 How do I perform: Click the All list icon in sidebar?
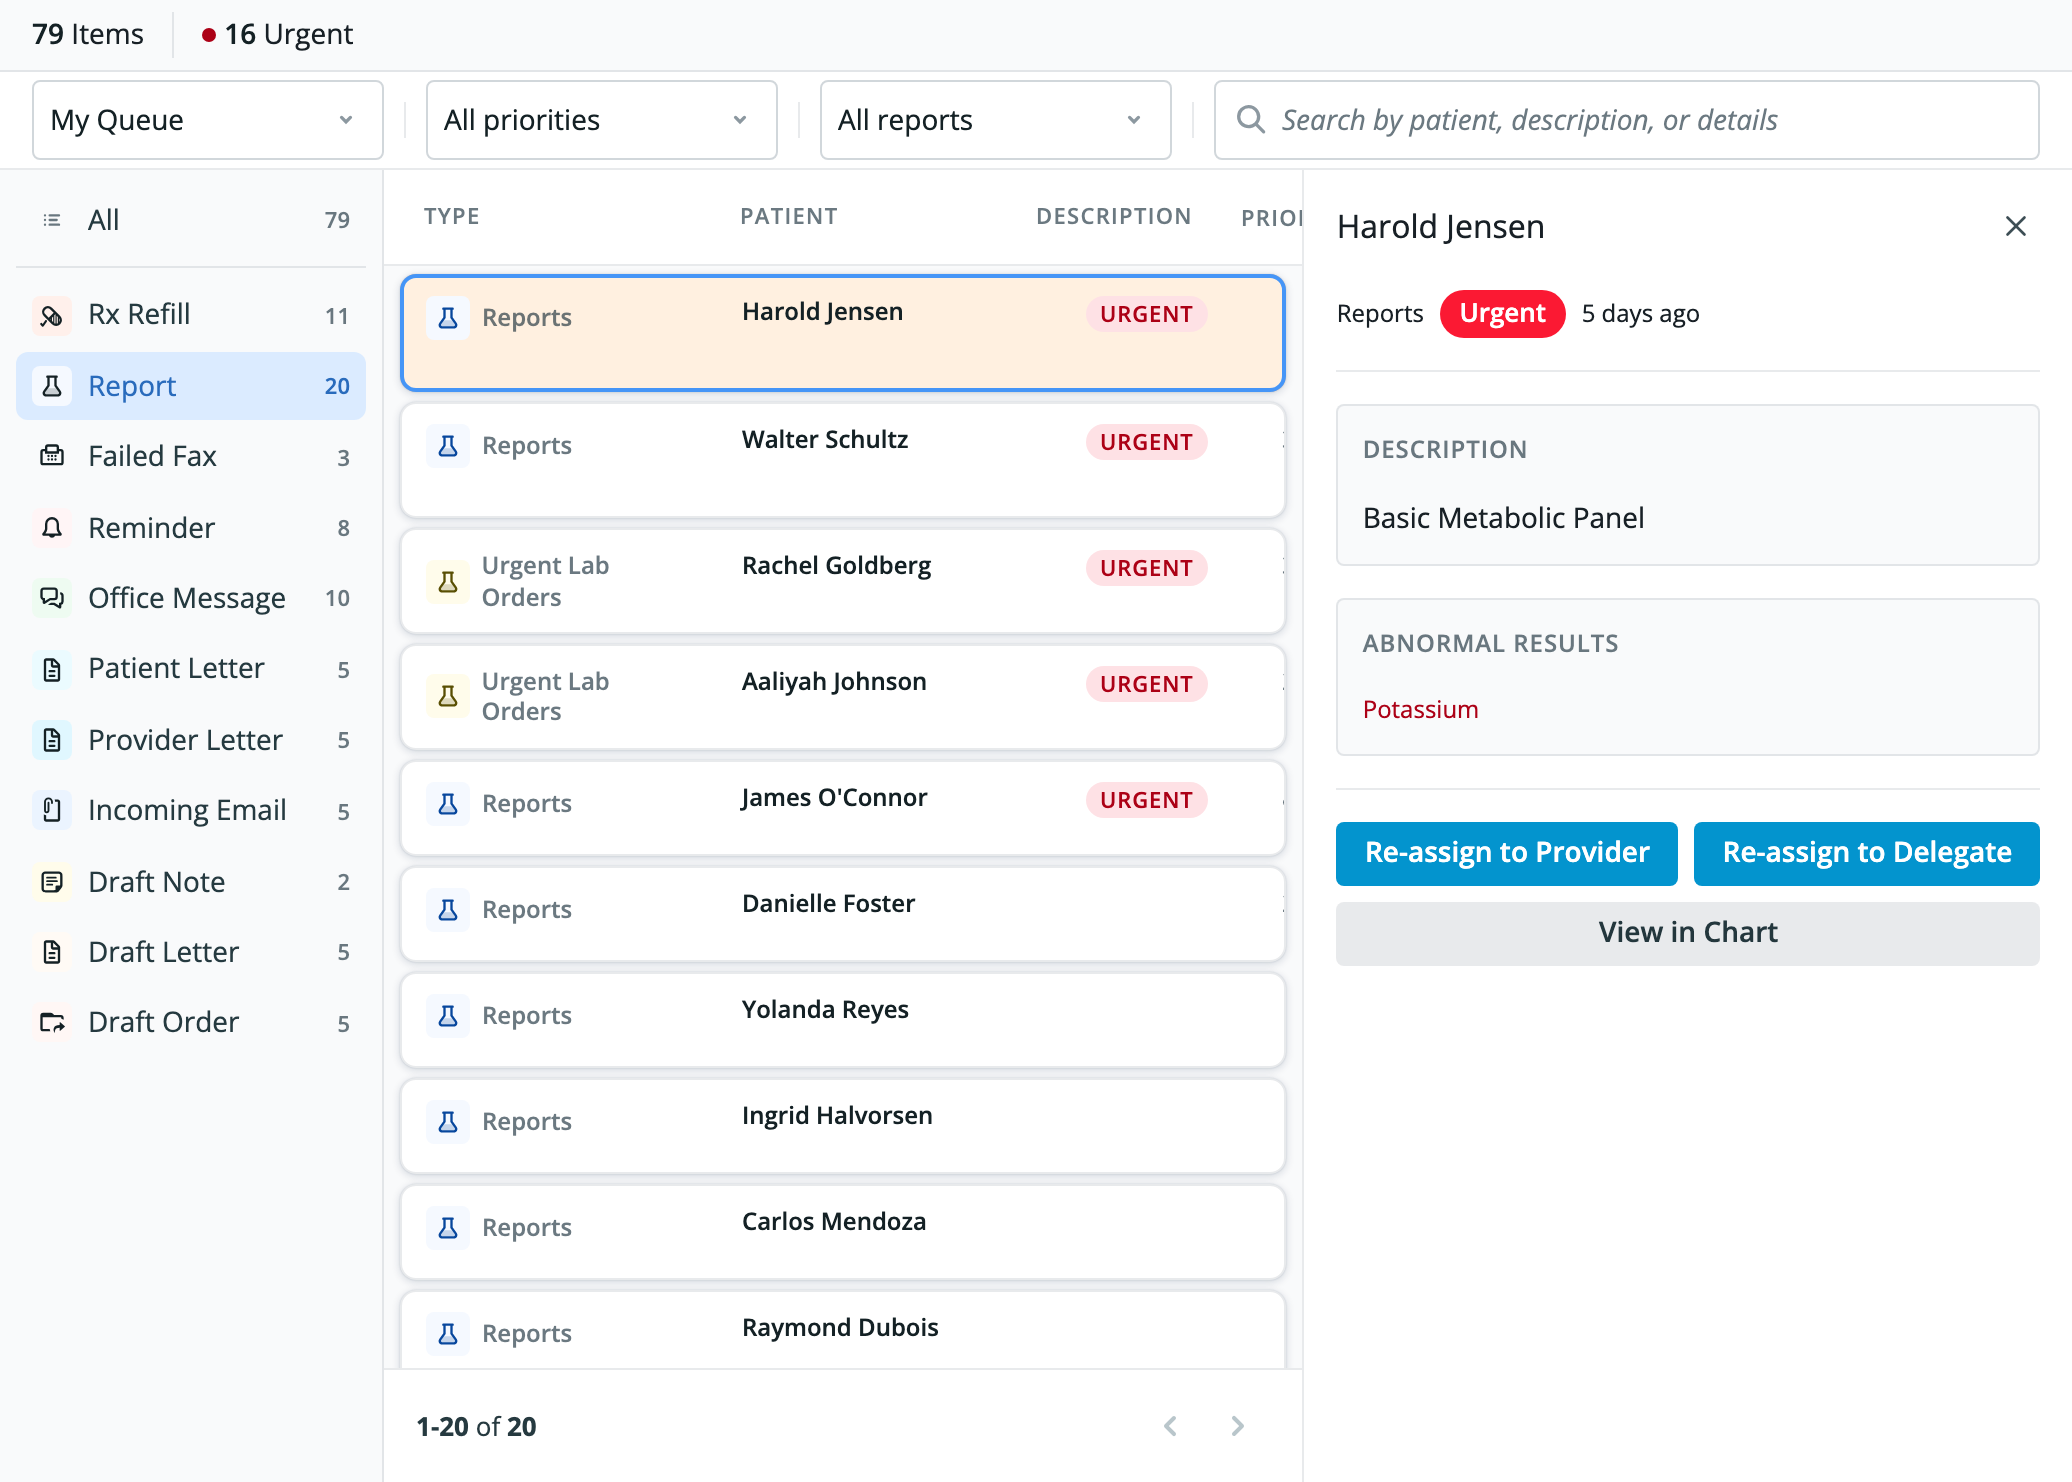pyautogui.click(x=52, y=220)
